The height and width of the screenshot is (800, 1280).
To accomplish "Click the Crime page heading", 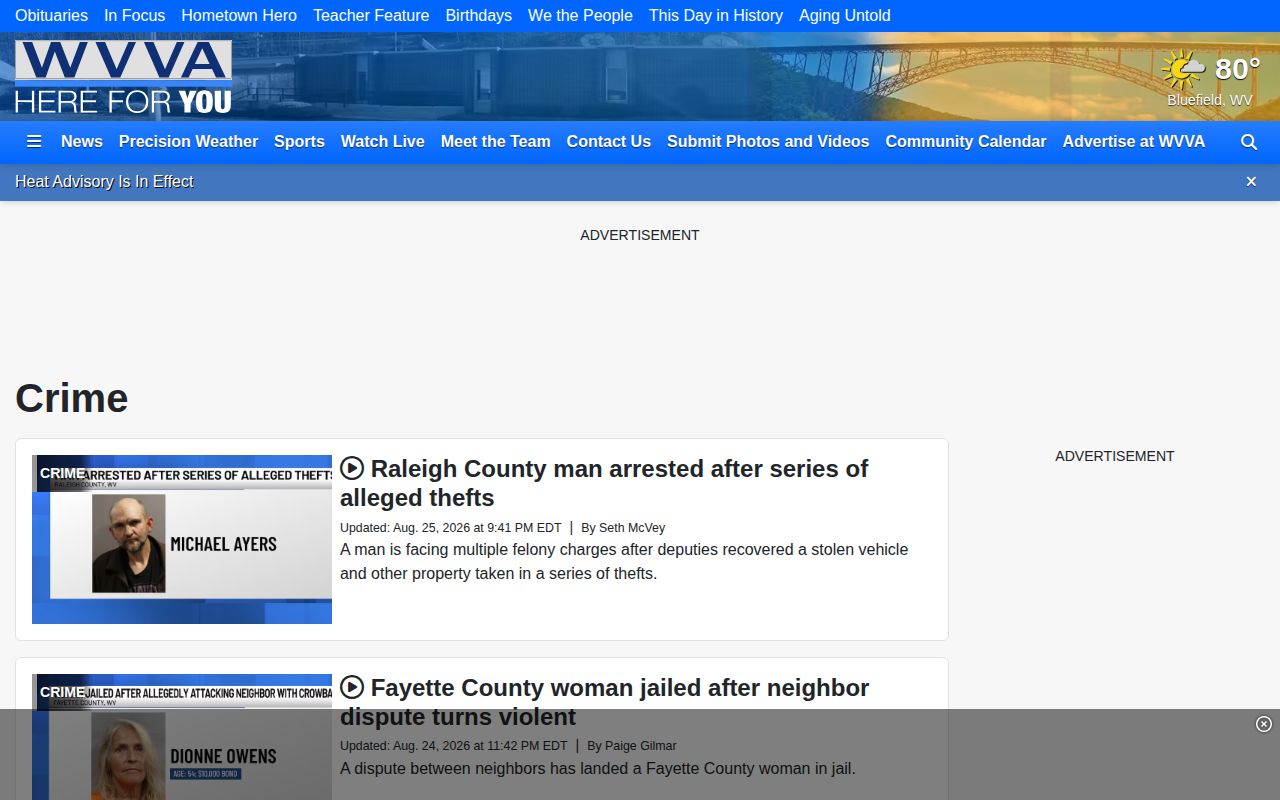I will pos(72,398).
